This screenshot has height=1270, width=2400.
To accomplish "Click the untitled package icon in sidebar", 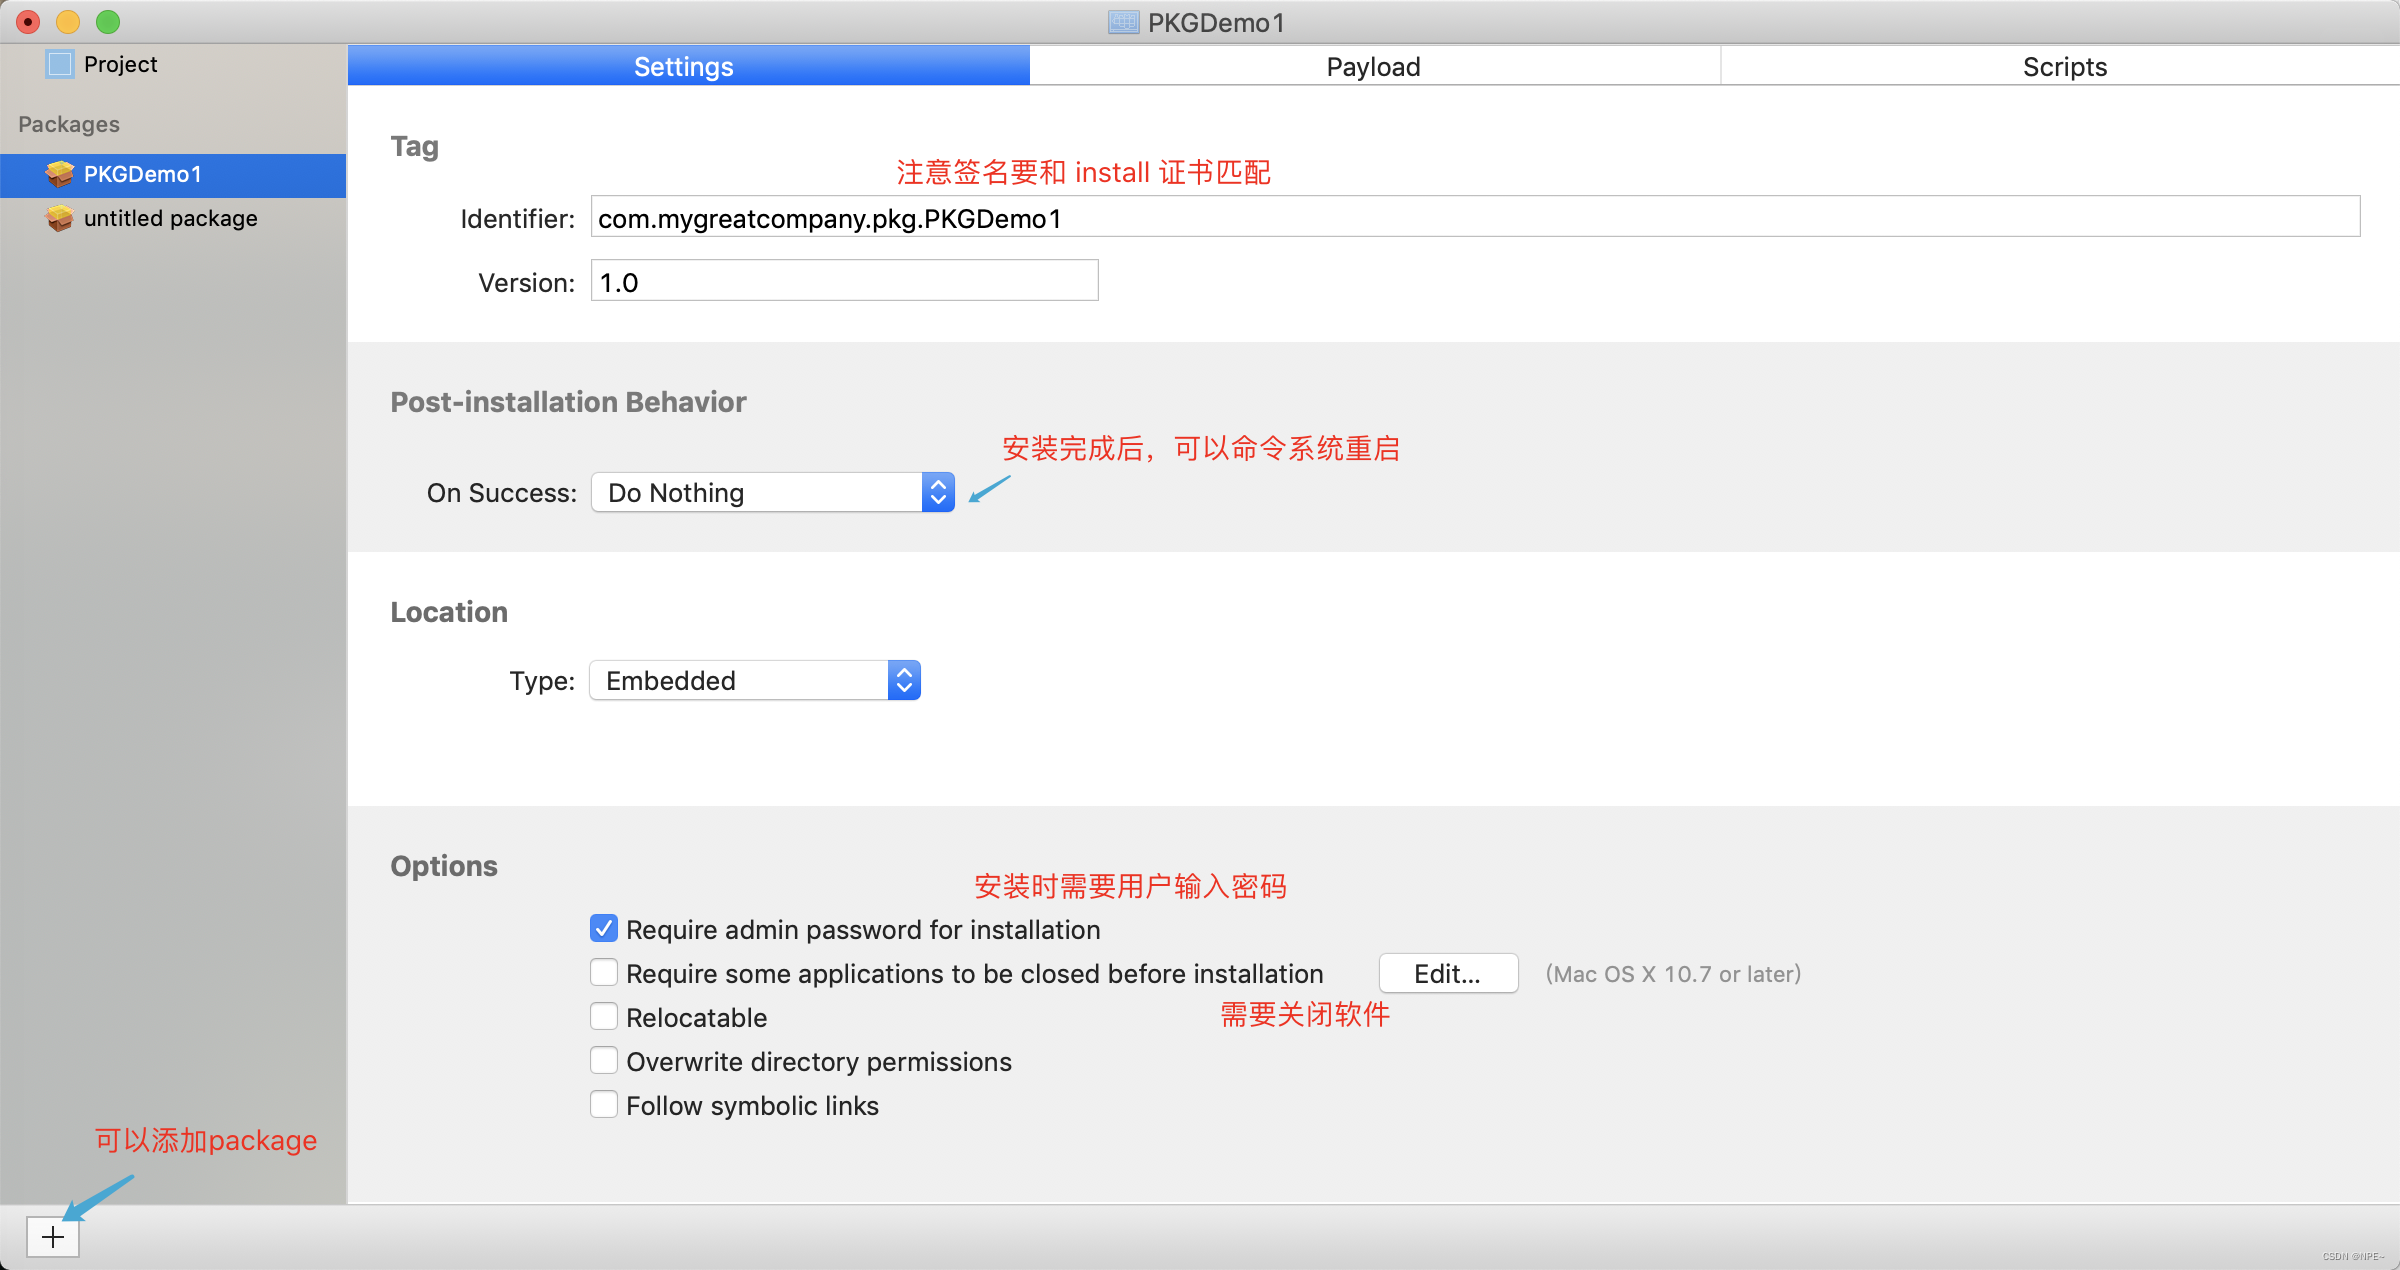I will tap(59, 219).
